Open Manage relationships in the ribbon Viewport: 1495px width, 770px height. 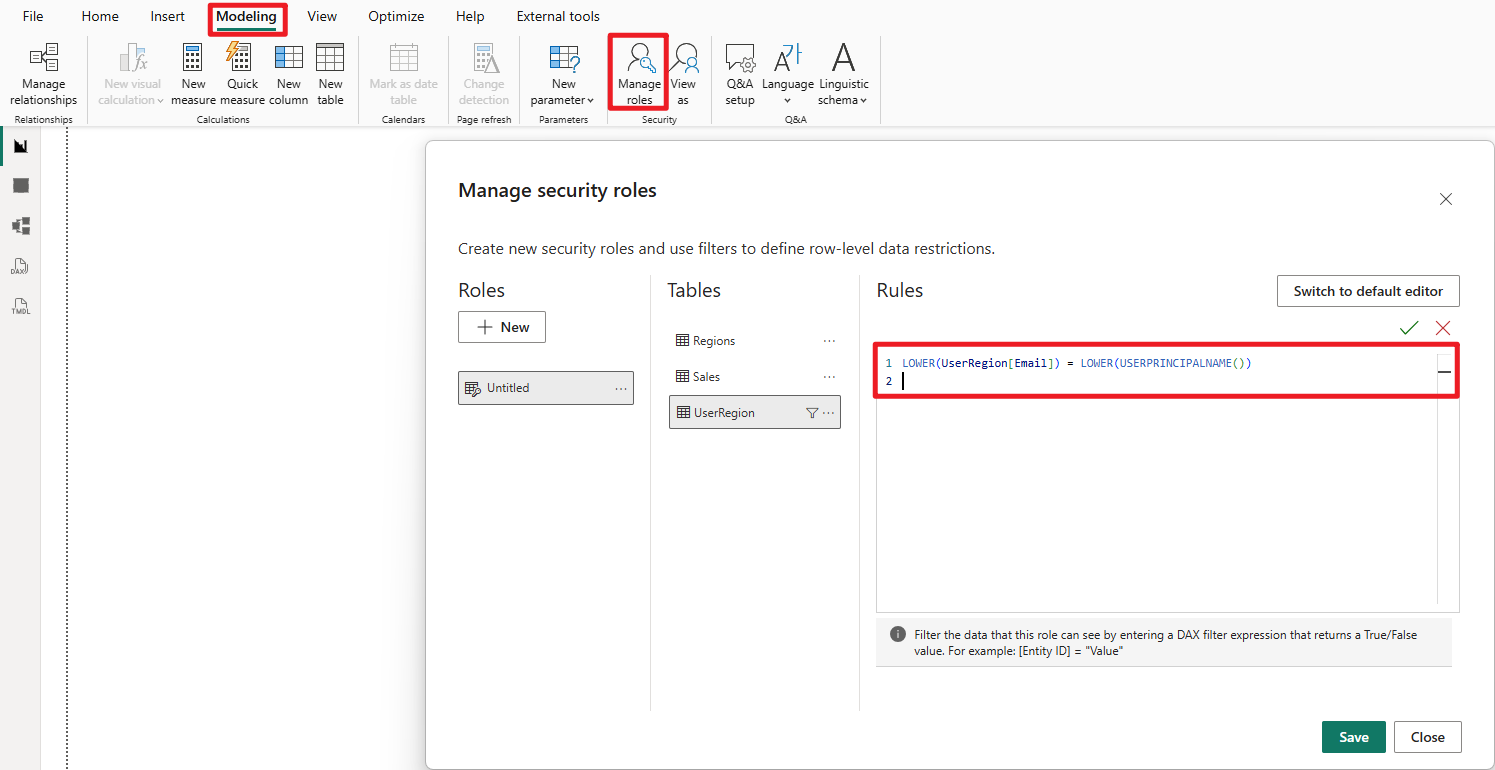[43, 75]
